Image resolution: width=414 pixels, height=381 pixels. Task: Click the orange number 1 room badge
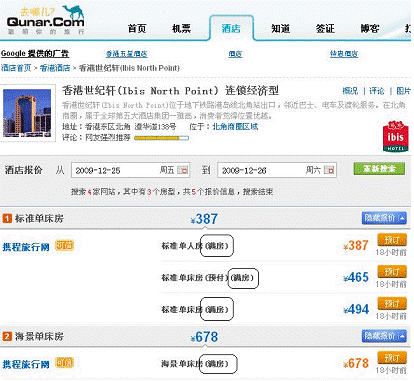(7, 219)
